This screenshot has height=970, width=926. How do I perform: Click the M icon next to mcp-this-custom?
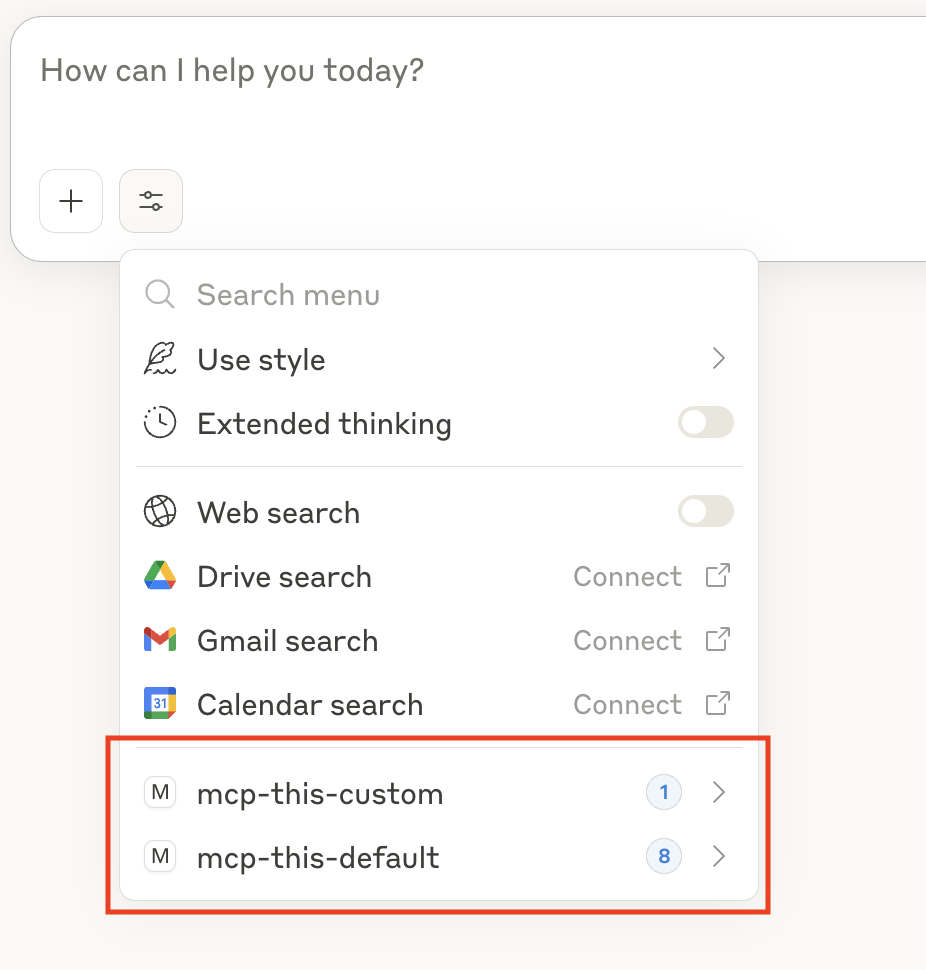click(x=160, y=792)
